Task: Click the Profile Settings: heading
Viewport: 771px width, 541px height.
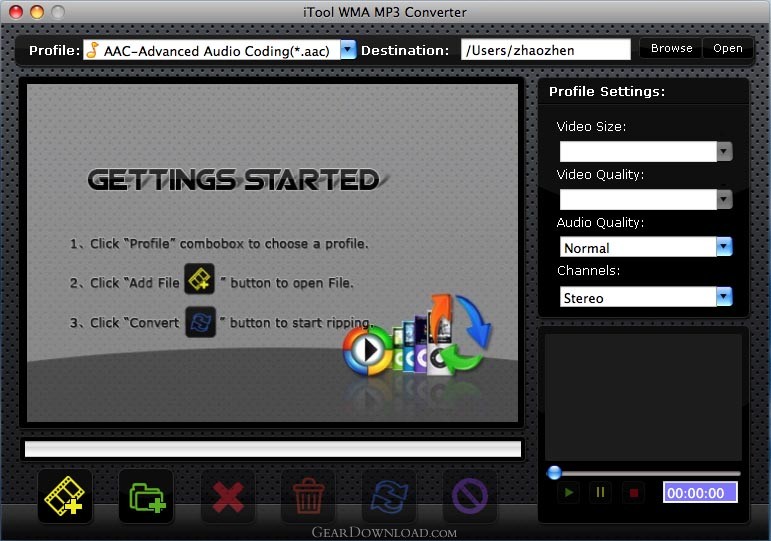Action: click(x=607, y=91)
